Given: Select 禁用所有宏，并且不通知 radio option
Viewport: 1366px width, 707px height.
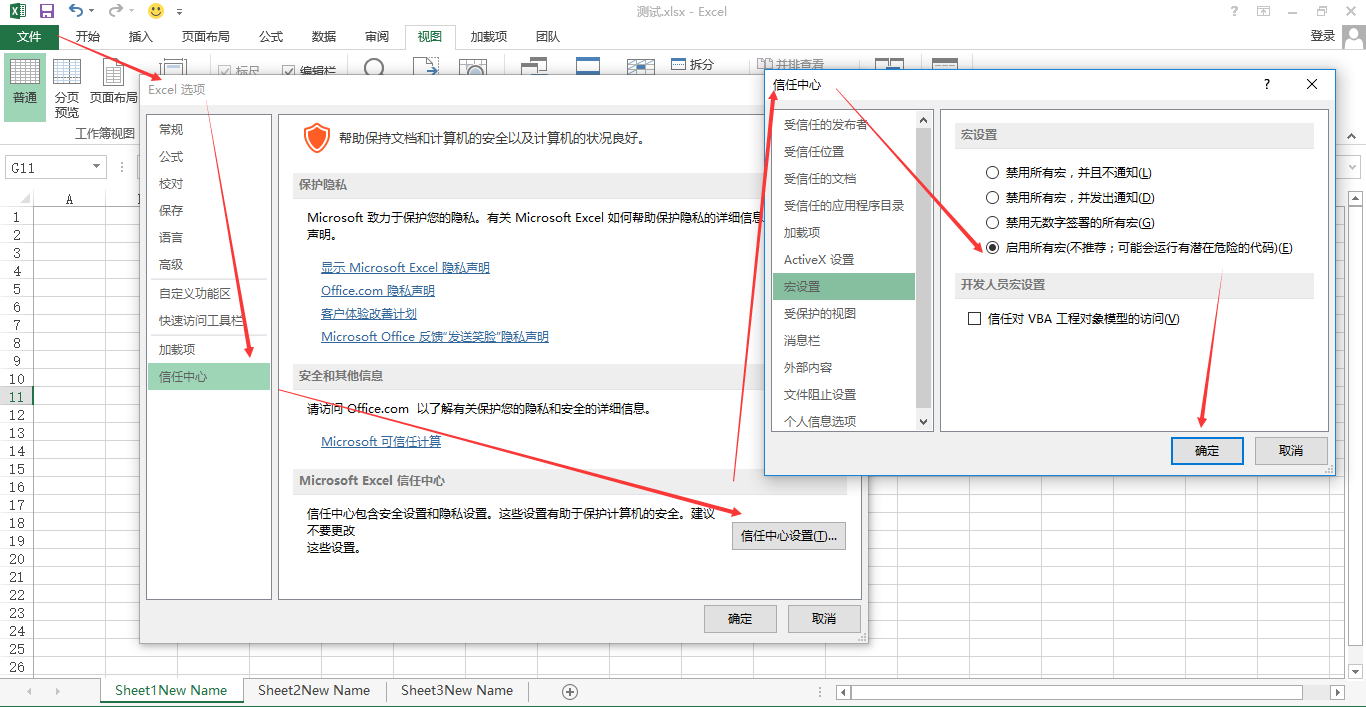Looking at the screenshot, I should pyautogui.click(x=993, y=173).
